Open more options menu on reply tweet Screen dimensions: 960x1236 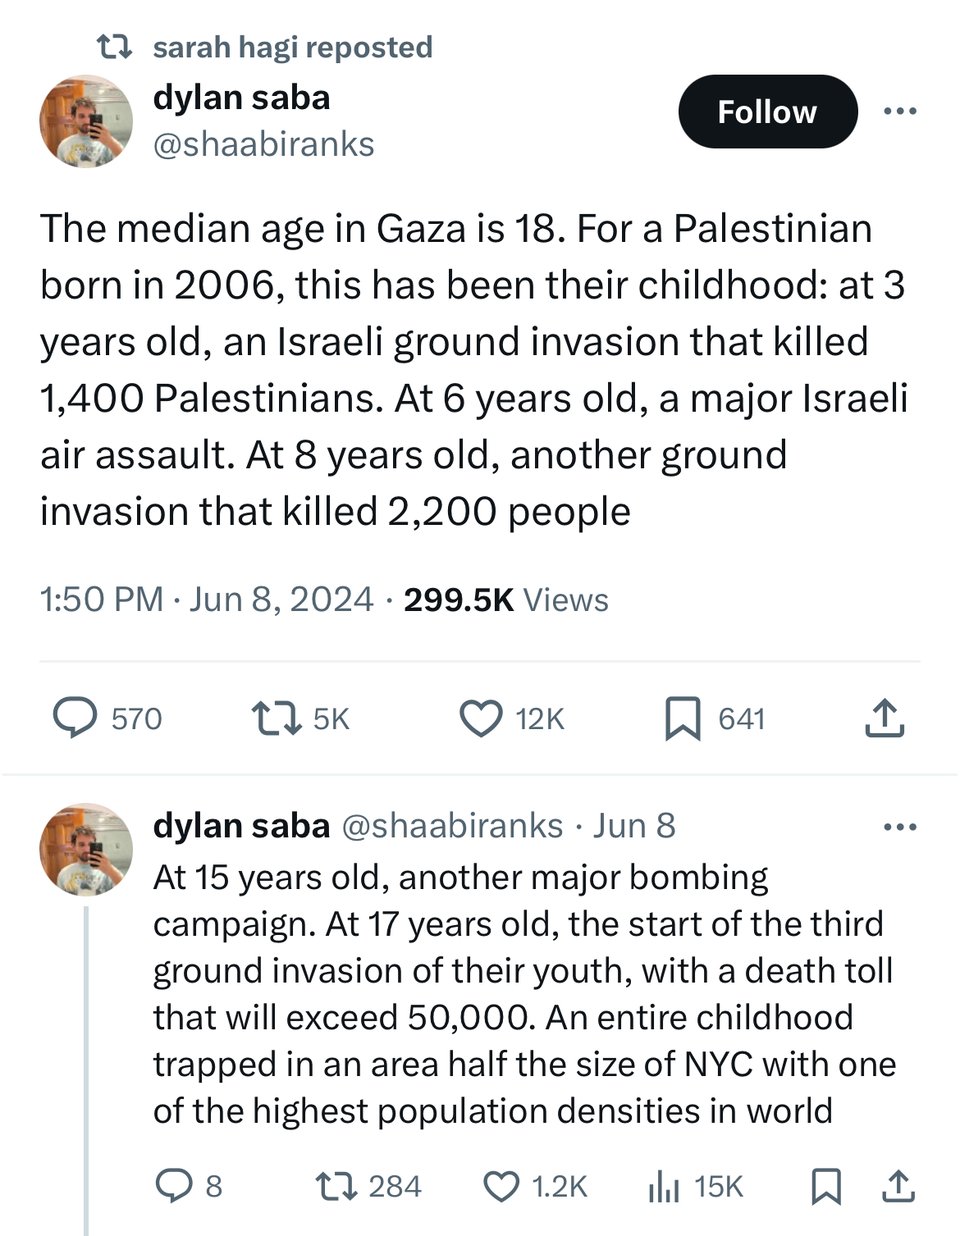(900, 827)
